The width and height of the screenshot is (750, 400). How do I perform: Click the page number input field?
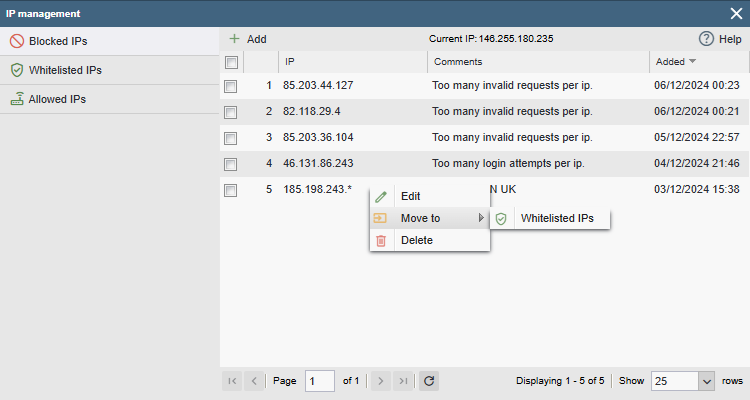[x=320, y=381]
